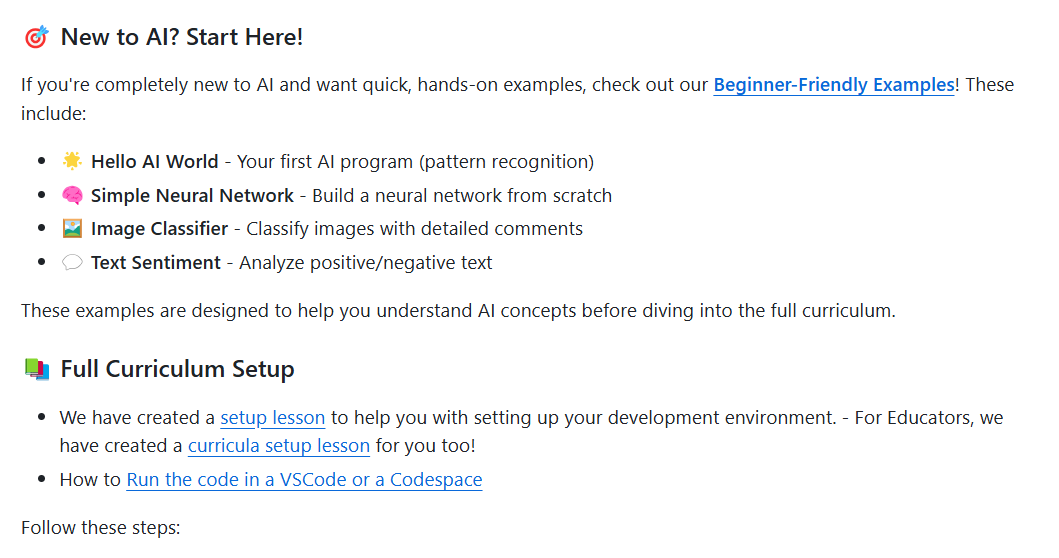Click the Hello AI World bold text

(x=155, y=161)
